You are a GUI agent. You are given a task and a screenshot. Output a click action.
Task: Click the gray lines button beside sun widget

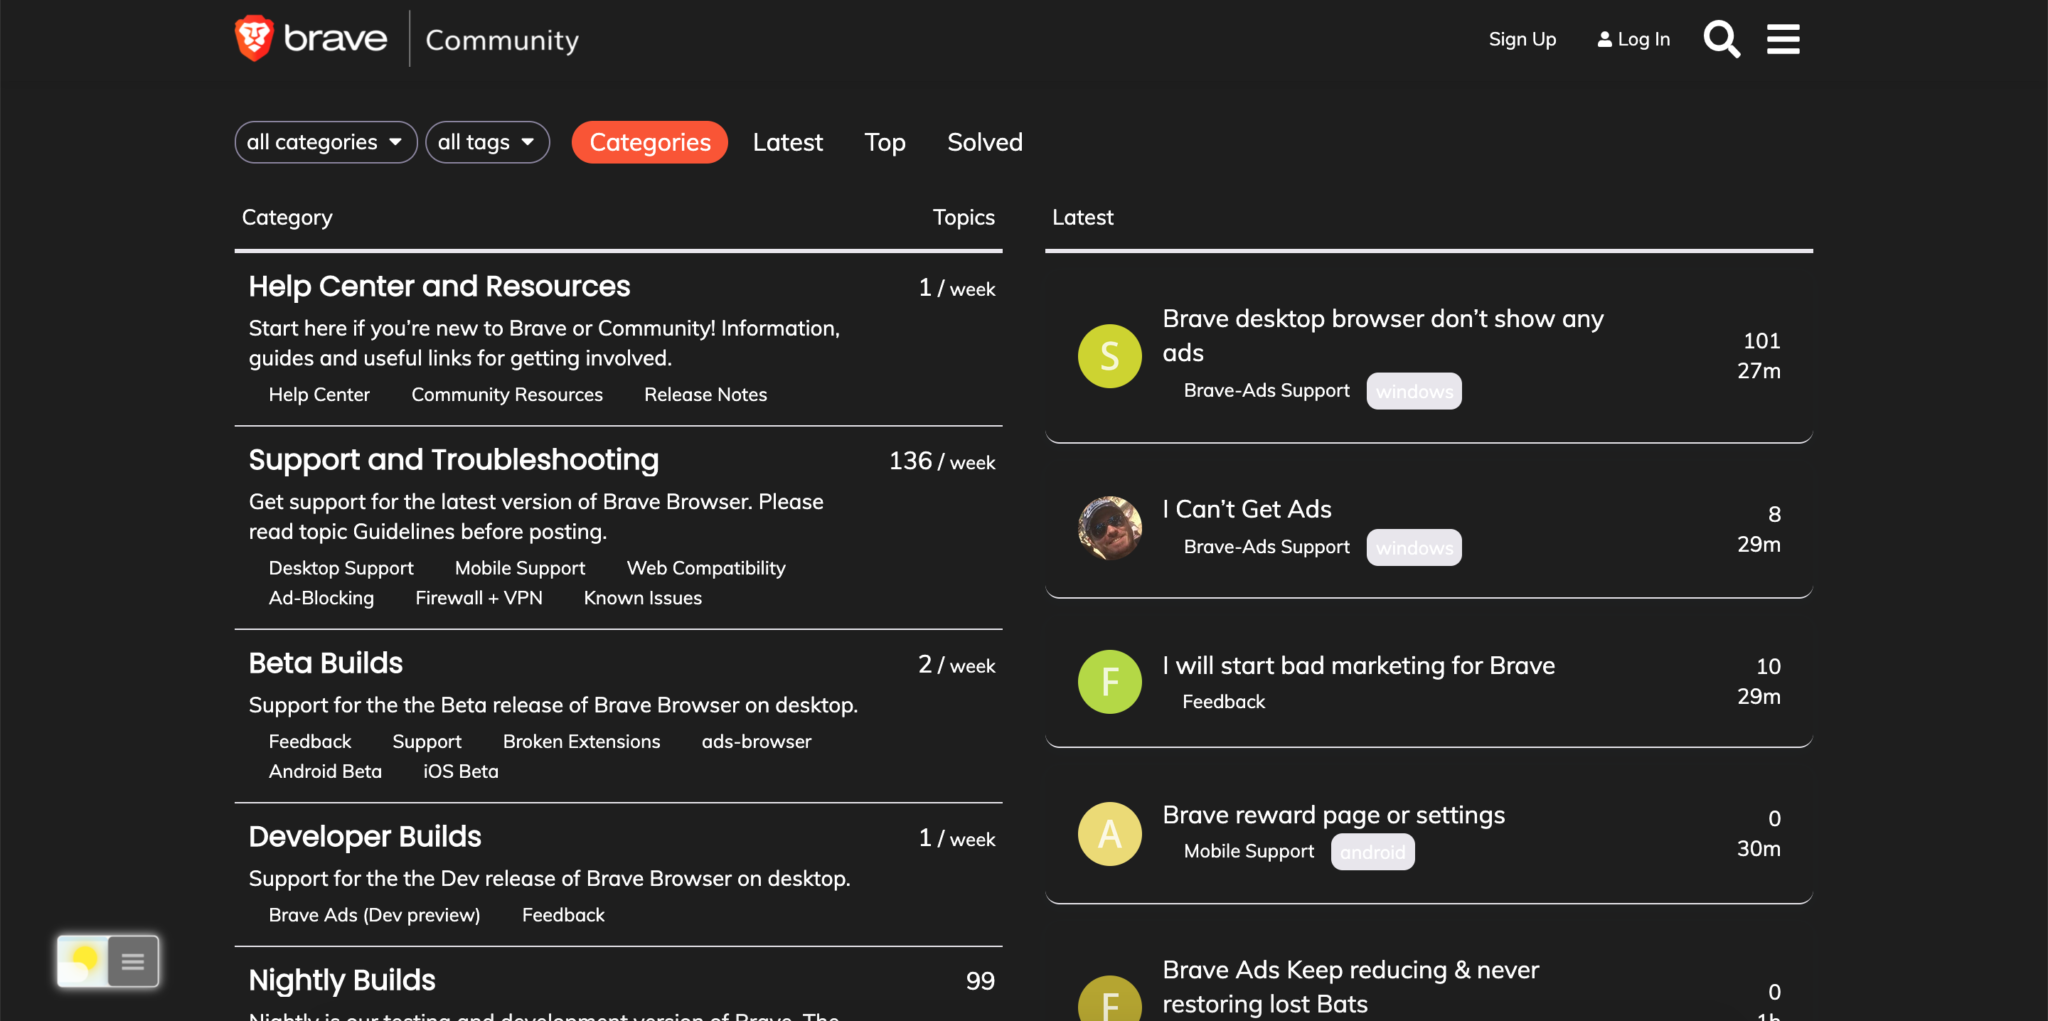pyautogui.click(x=133, y=962)
